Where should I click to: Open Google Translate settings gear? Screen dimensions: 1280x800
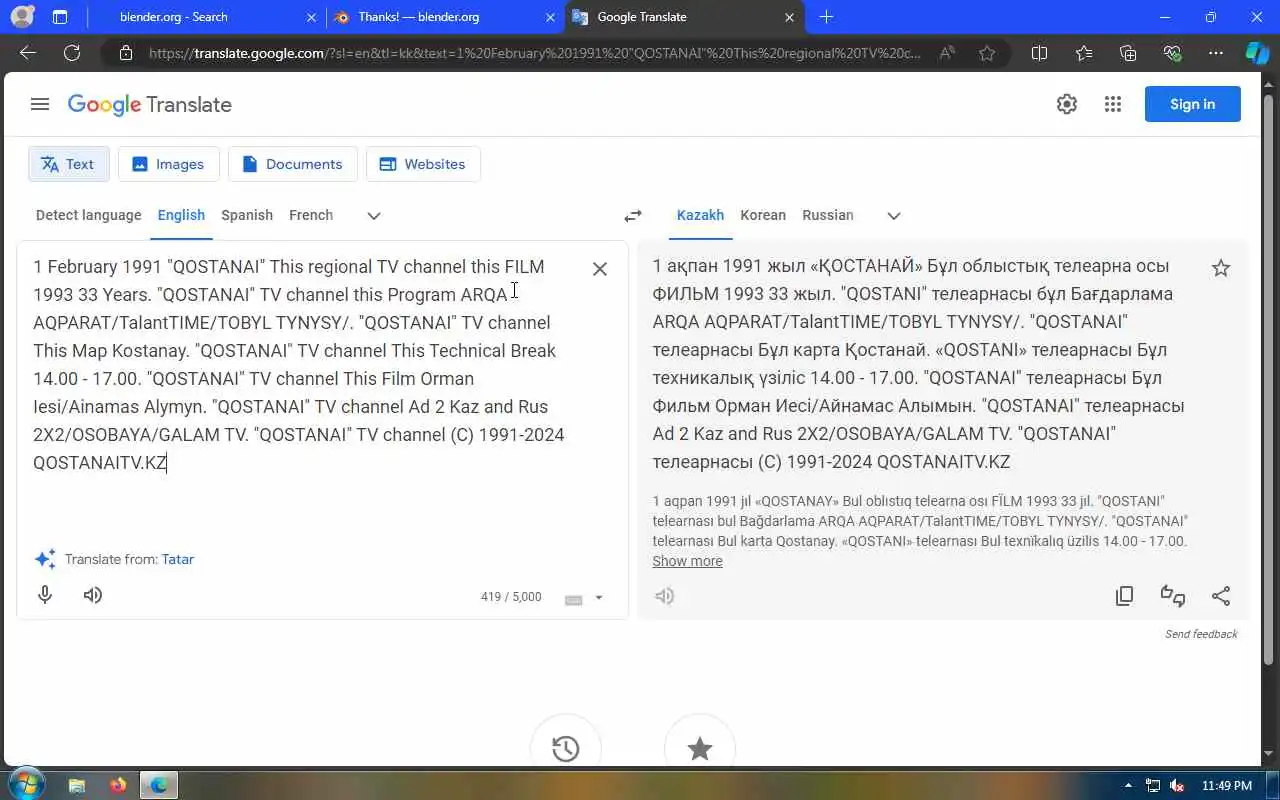[x=1067, y=104]
